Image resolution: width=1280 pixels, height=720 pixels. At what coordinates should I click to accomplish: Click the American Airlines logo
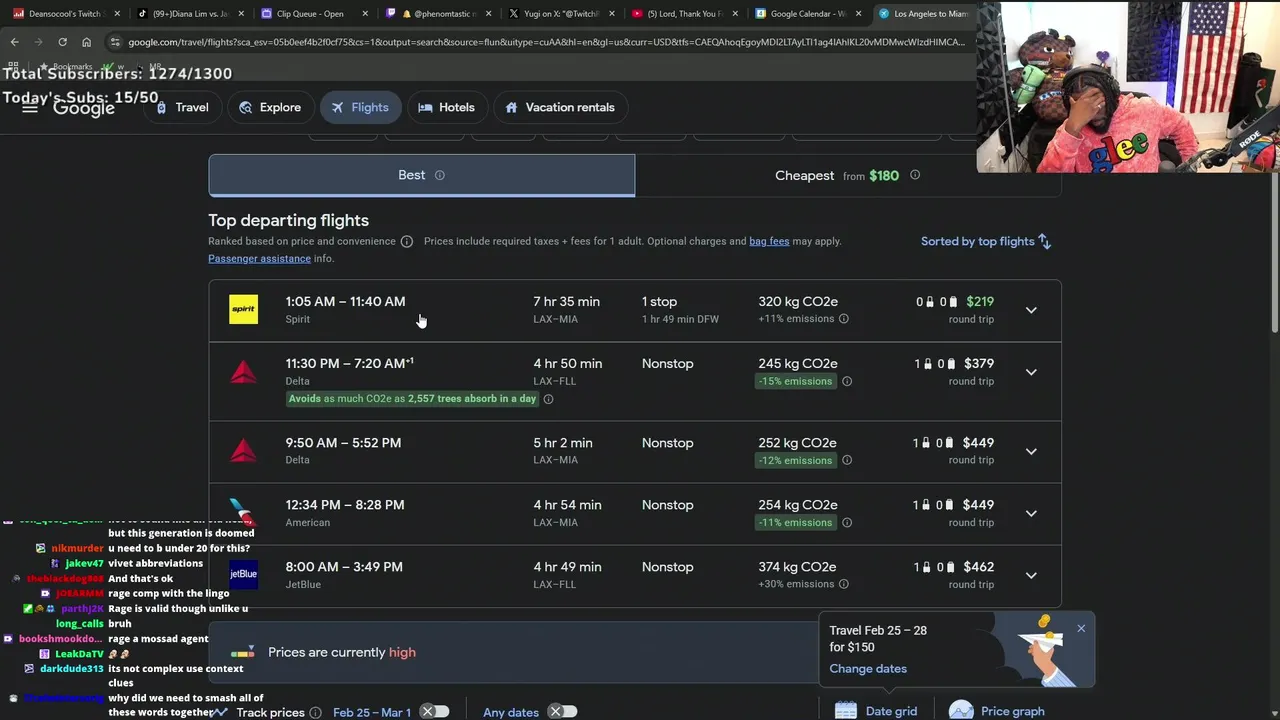(243, 513)
